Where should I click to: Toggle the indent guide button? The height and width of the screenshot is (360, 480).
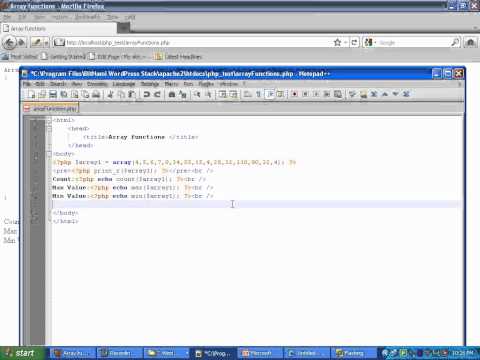(x=269, y=95)
